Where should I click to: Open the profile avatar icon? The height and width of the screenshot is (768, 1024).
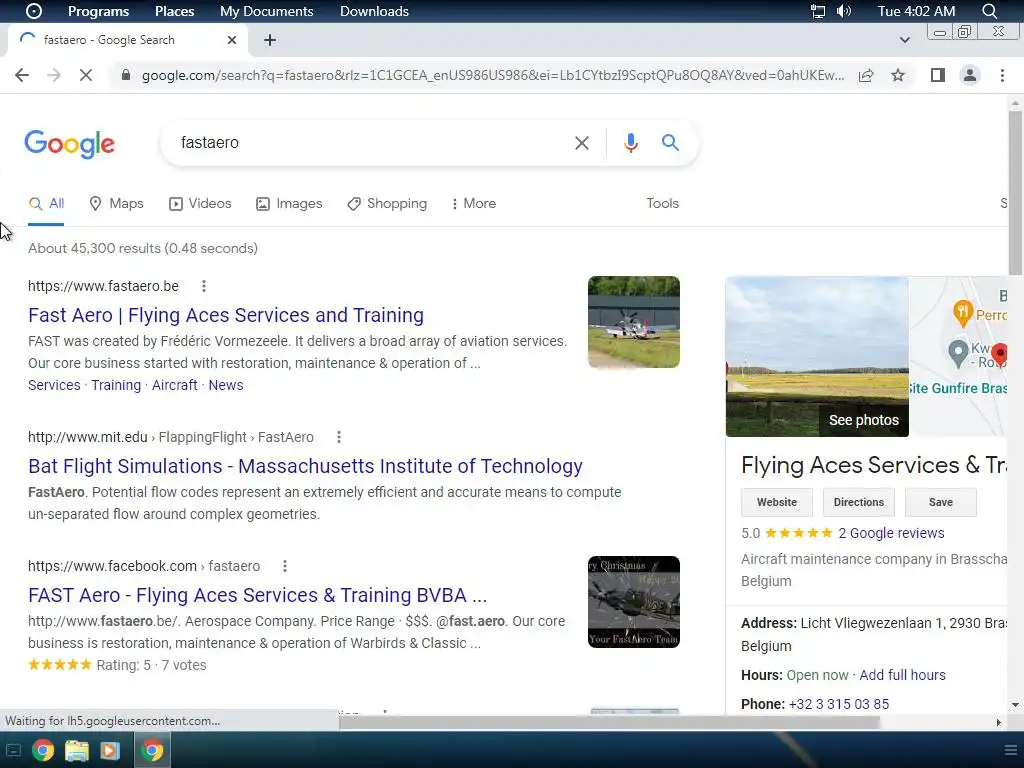click(970, 75)
